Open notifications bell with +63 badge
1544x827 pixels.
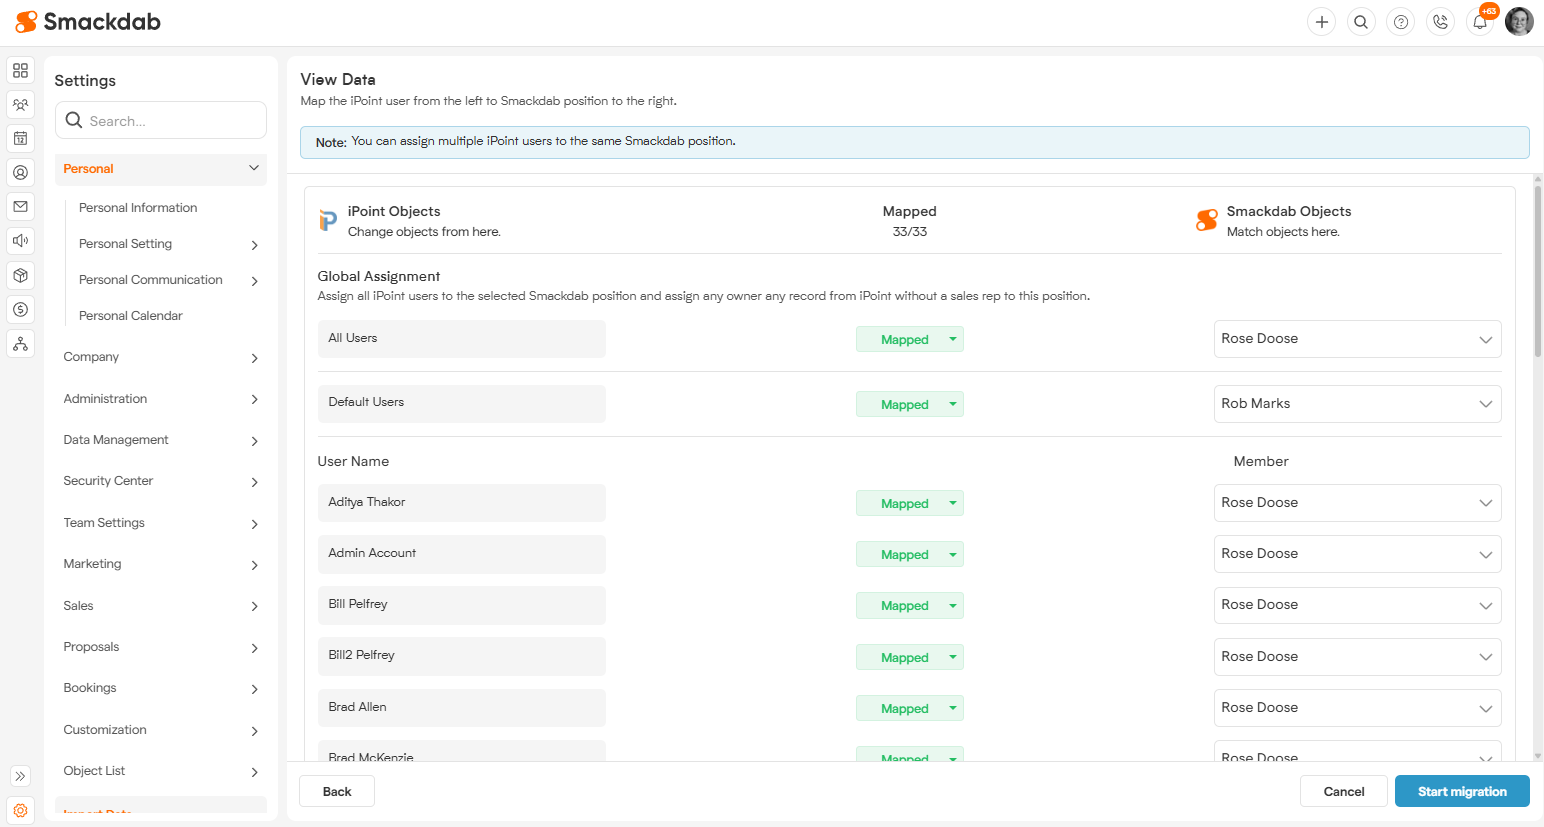click(x=1480, y=22)
